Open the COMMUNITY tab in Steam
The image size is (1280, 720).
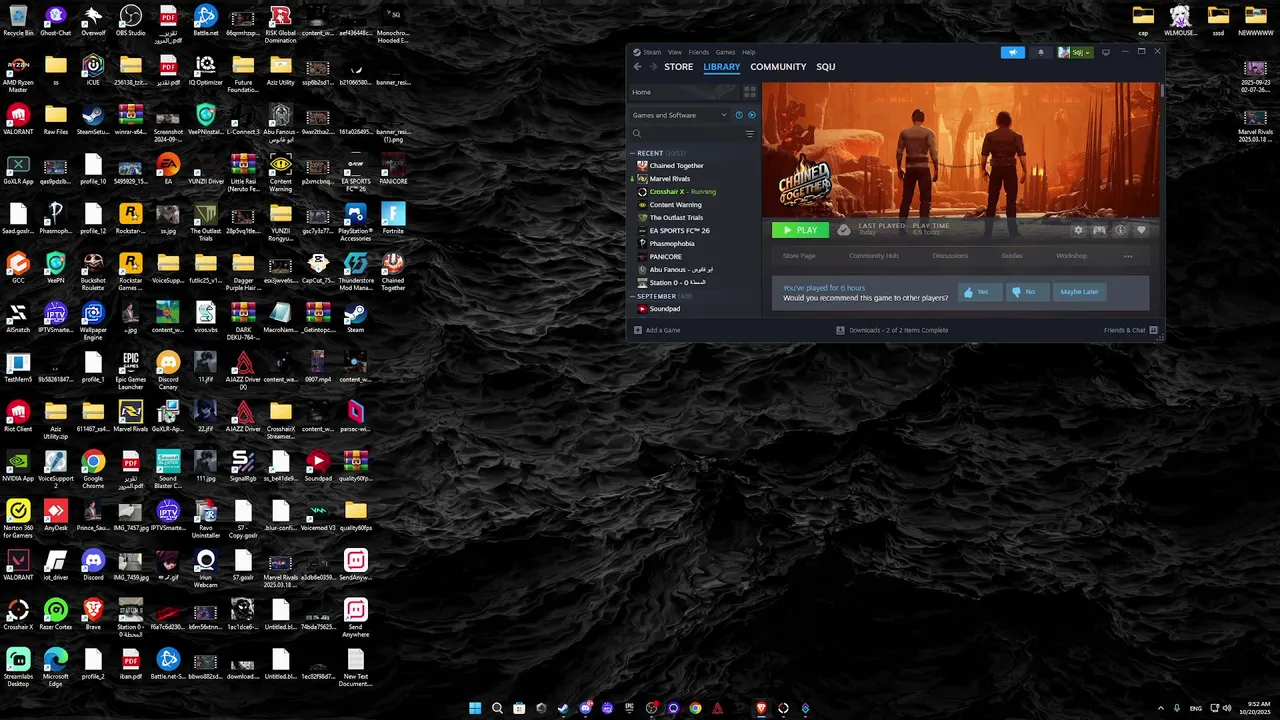(778, 67)
